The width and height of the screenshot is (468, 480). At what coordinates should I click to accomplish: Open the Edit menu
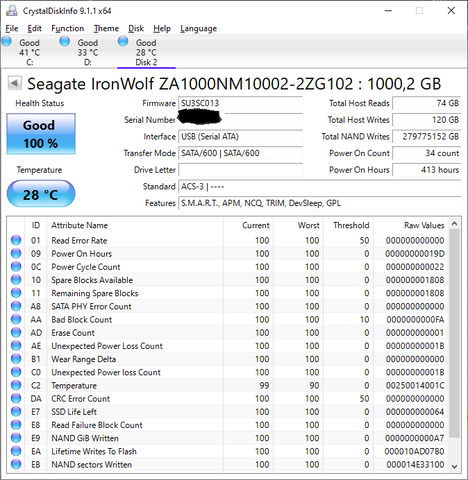34,29
